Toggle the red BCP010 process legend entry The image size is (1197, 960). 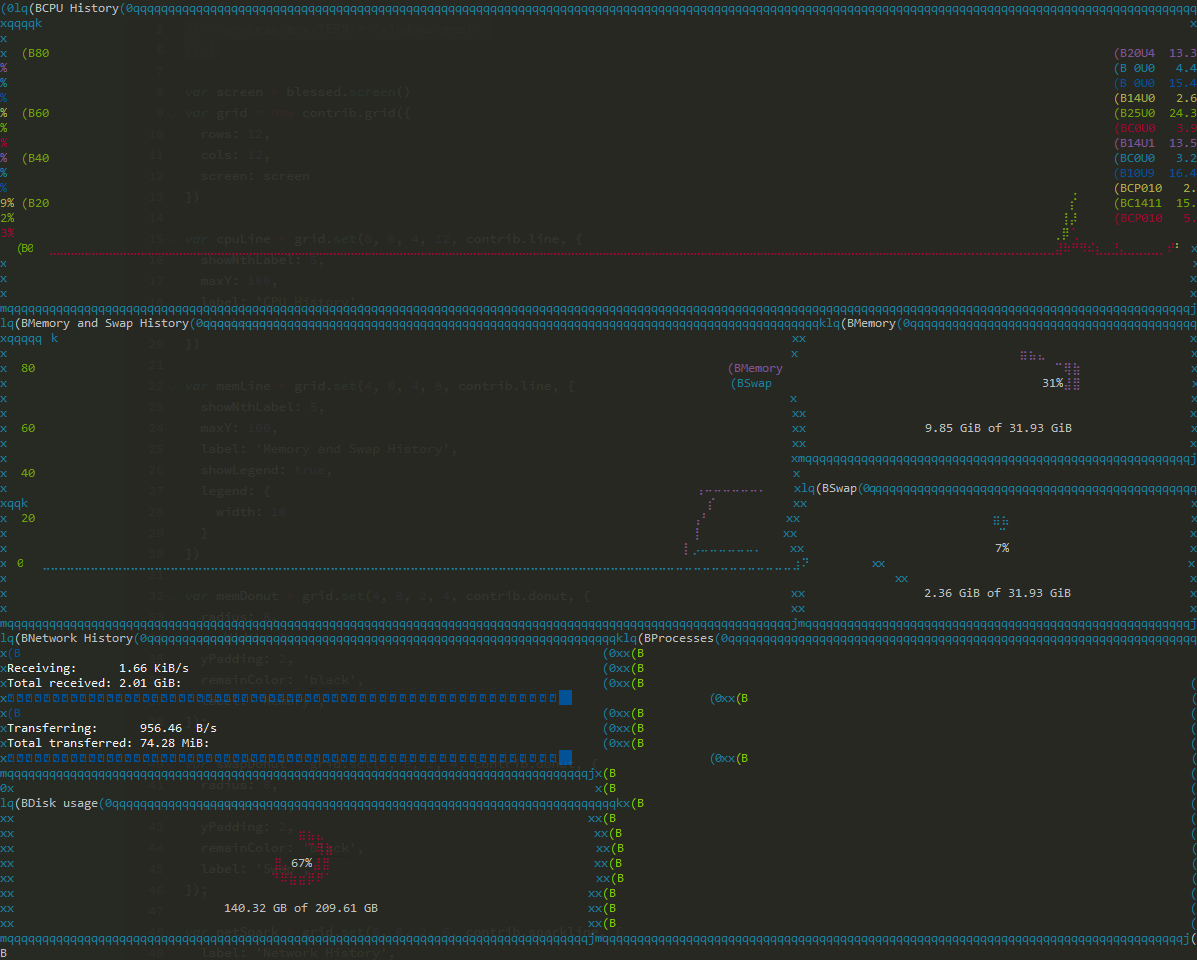coord(1145,217)
